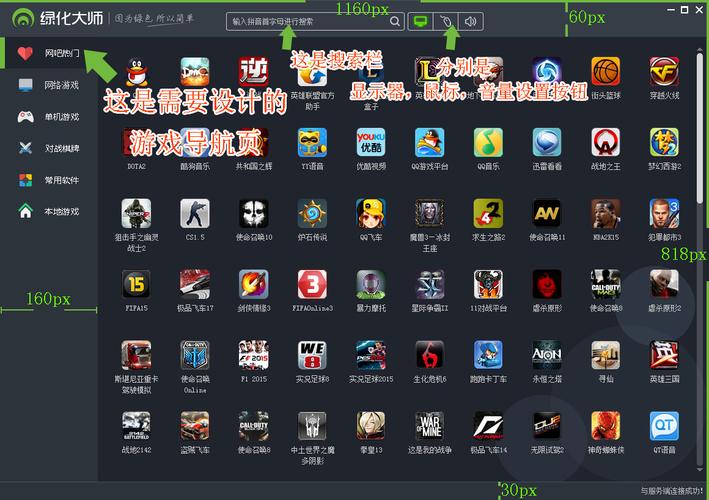Launch 虐杀原形2 game icon
Screen dimensions: 709x500
click(x=664, y=284)
